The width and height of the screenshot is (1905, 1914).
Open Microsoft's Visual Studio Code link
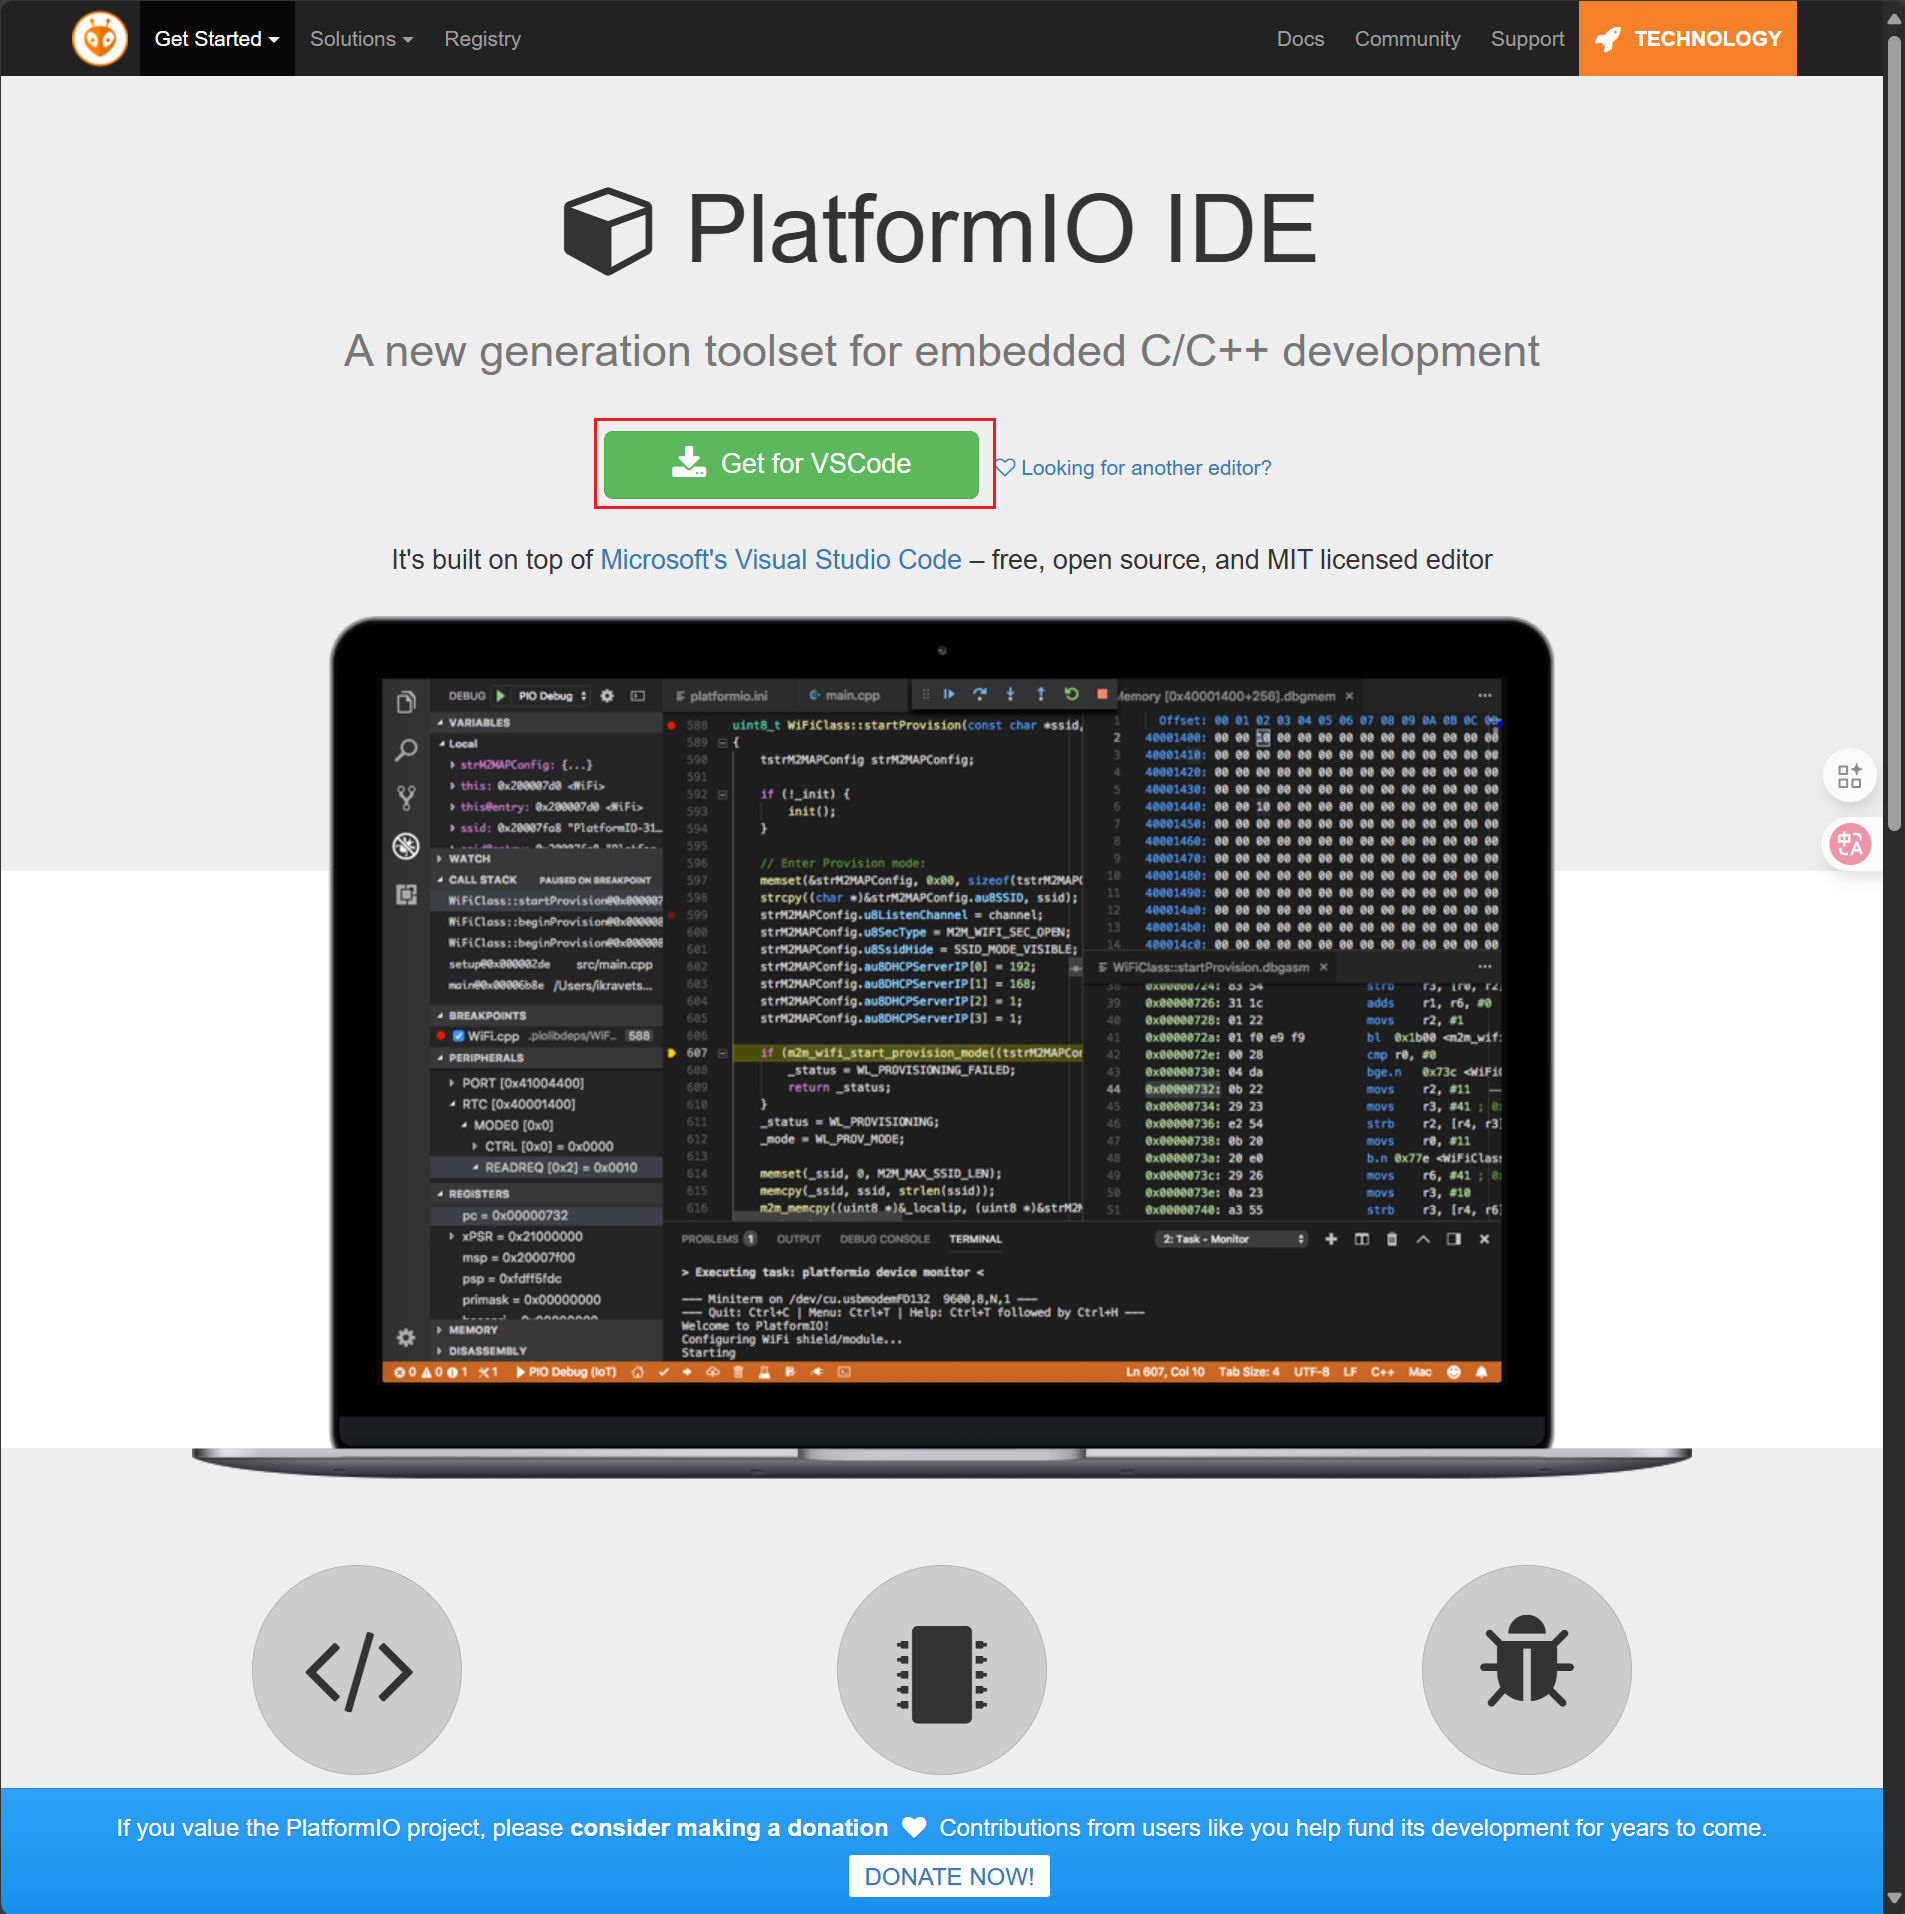point(780,560)
